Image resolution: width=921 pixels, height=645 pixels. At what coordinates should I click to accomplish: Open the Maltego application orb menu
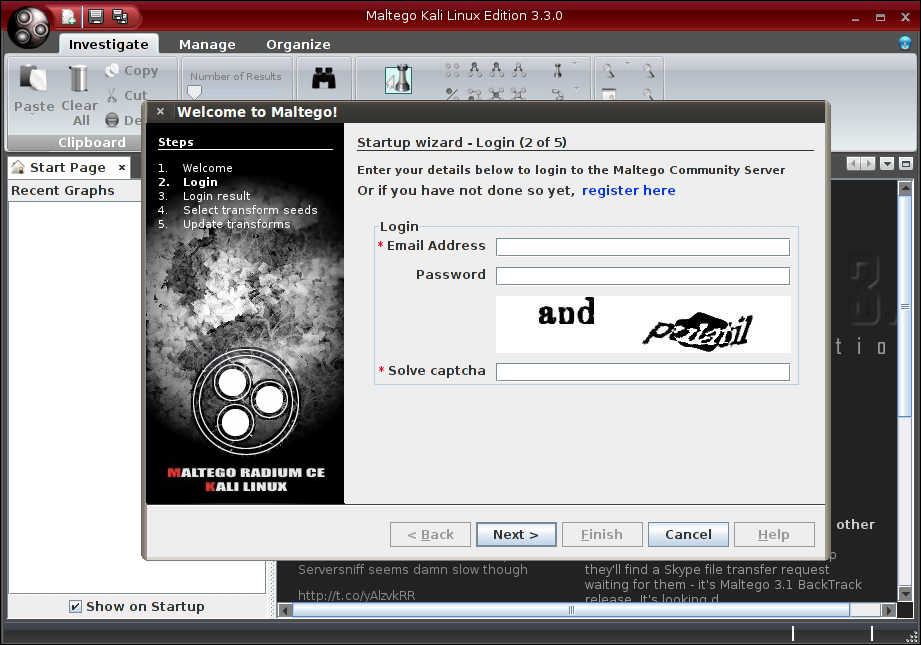(29, 27)
